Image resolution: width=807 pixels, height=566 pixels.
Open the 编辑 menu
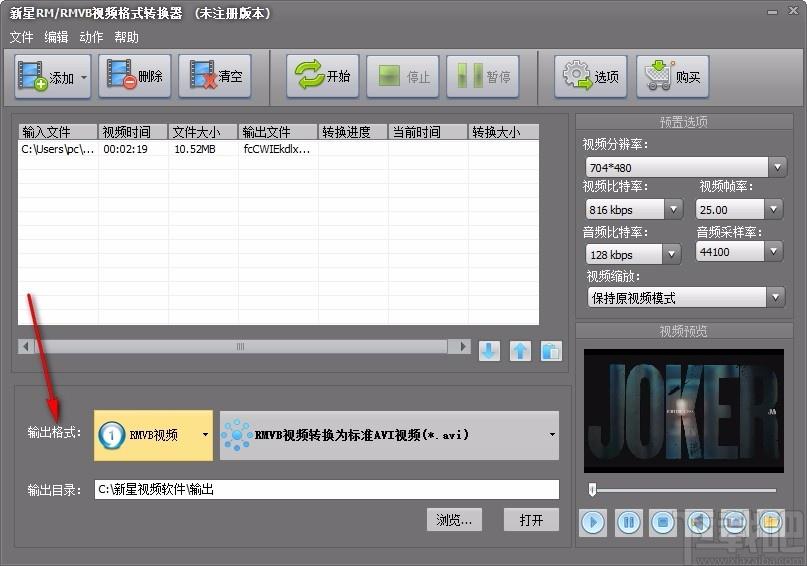(56, 37)
